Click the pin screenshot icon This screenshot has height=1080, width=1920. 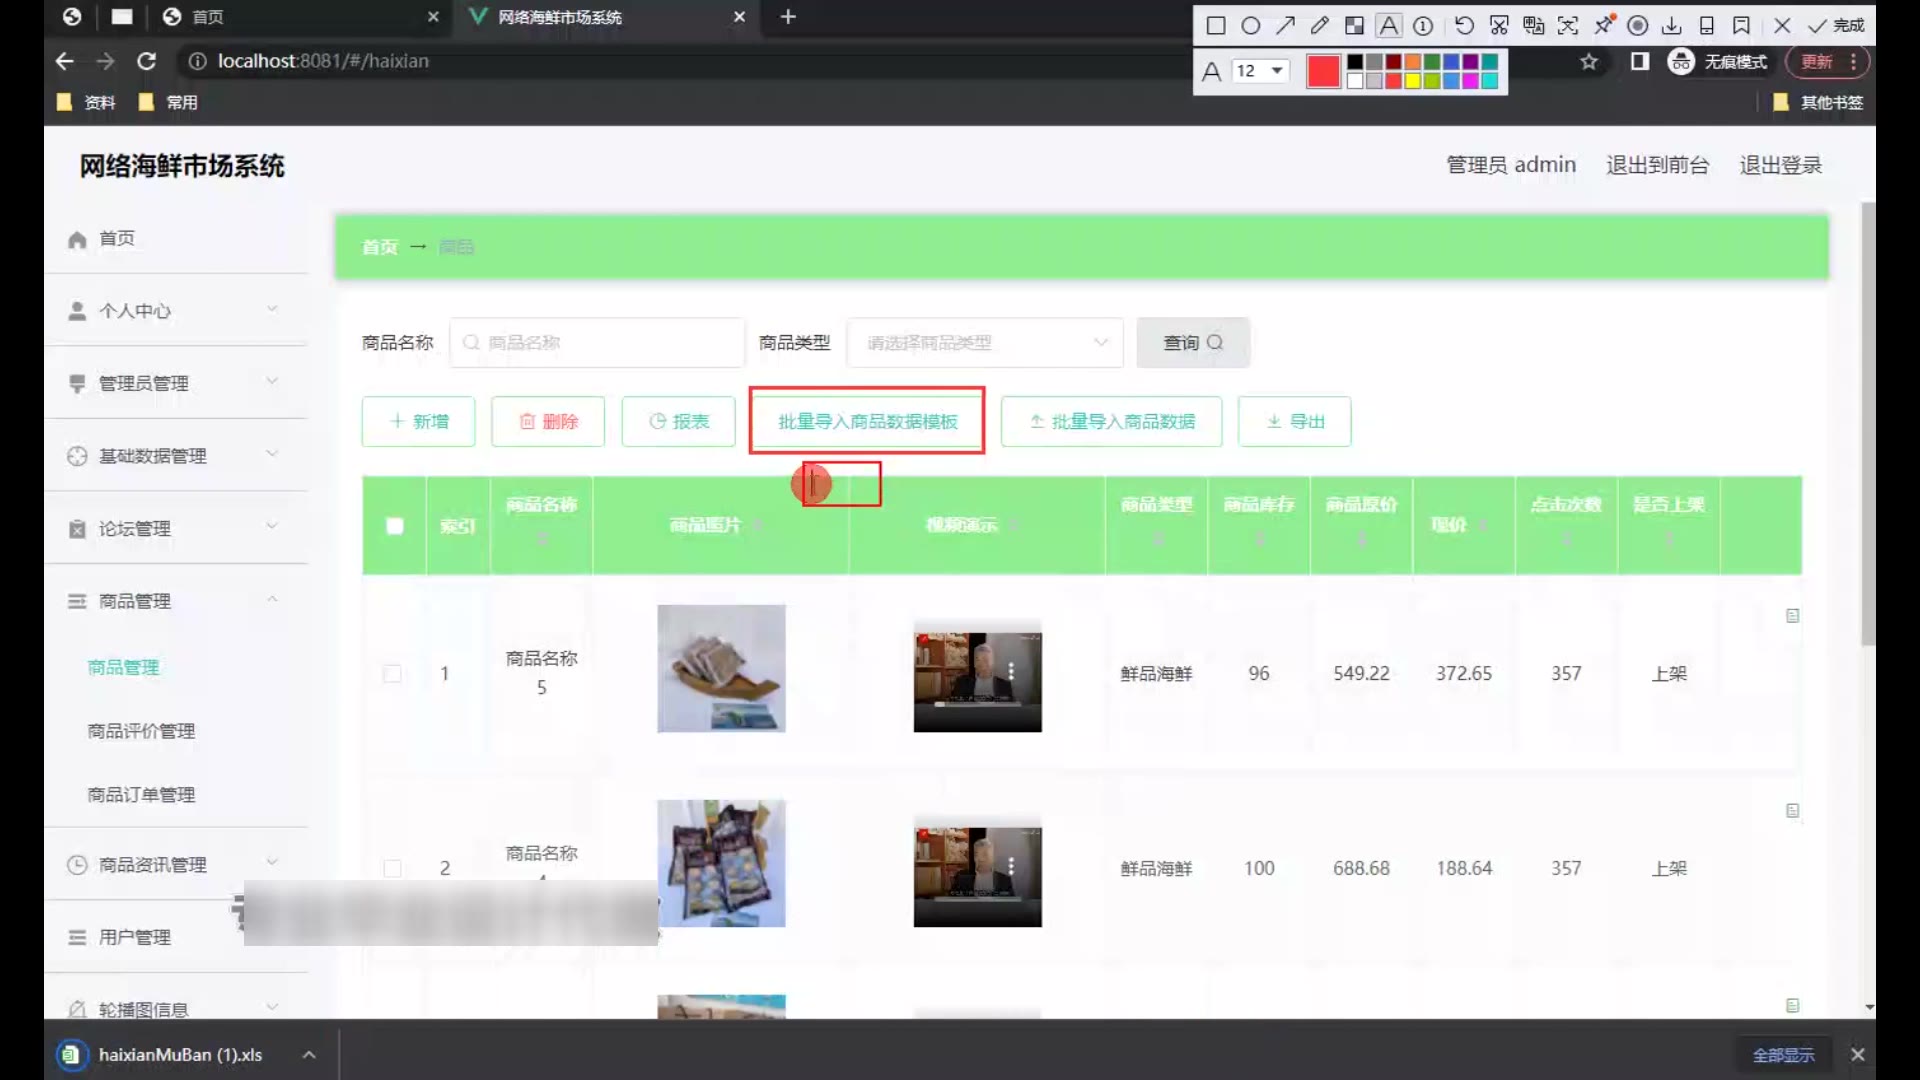1604,26
